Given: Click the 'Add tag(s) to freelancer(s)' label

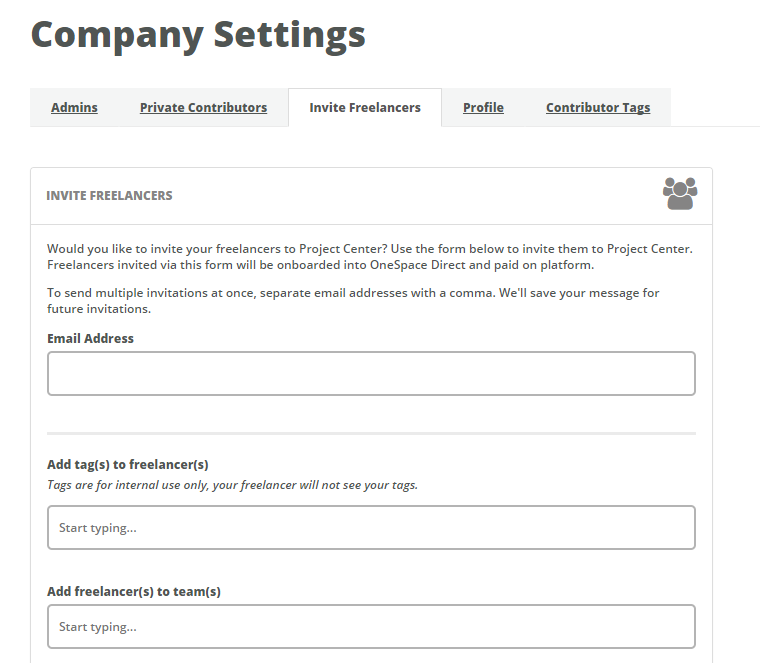Looking at the screenshot, I should 127,464.
